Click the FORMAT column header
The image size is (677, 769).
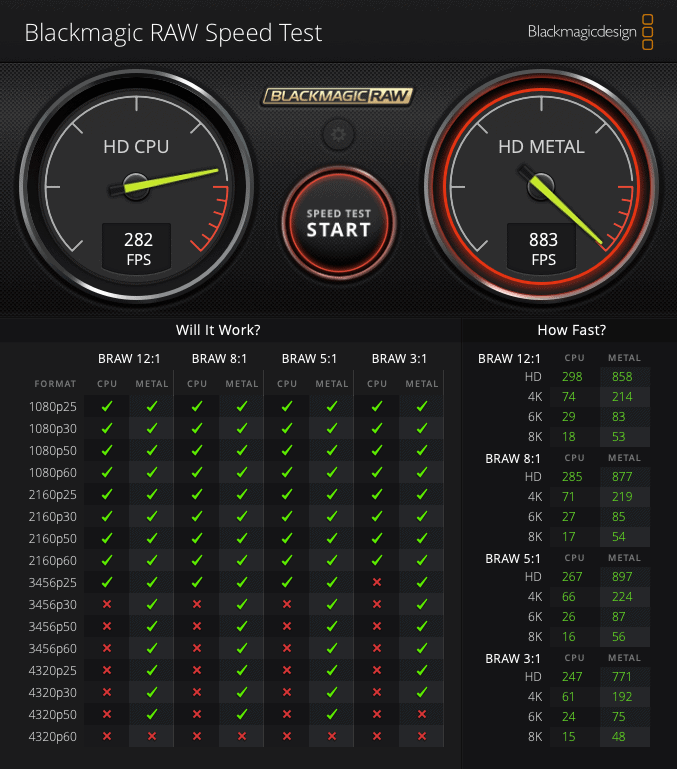[54, 384]
